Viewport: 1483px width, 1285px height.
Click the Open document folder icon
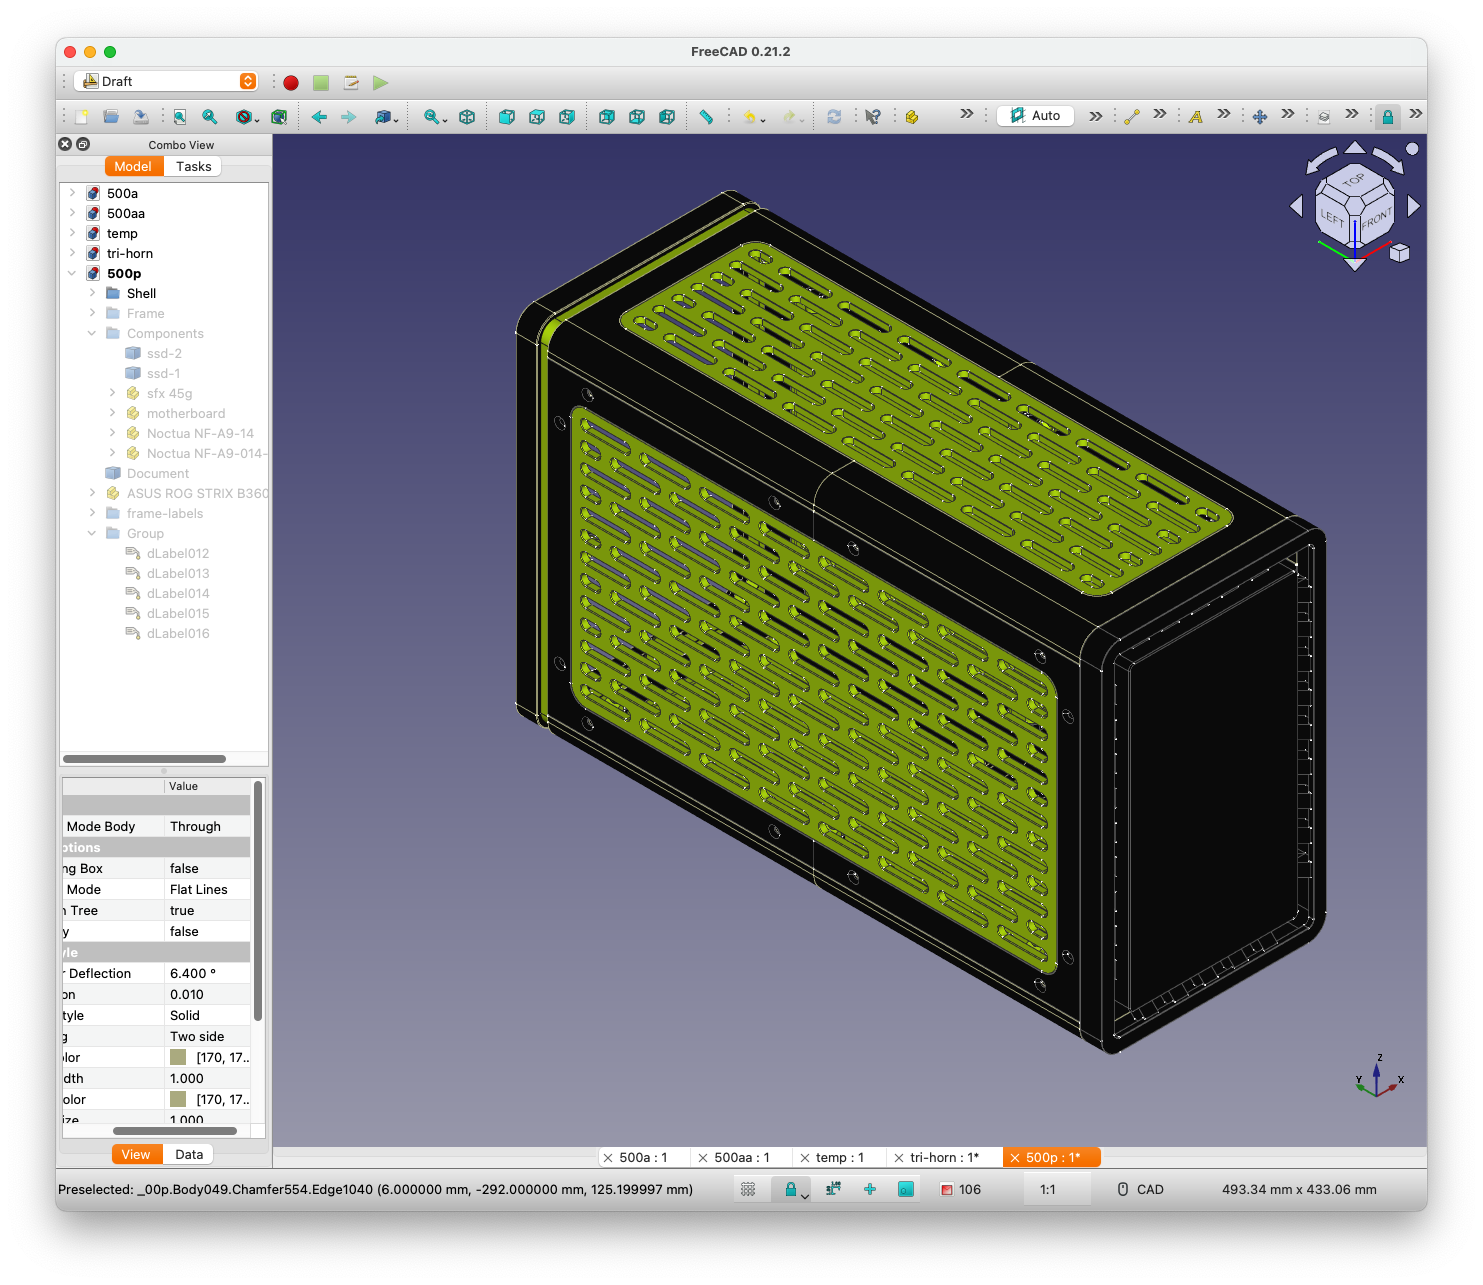click(111, 117)
